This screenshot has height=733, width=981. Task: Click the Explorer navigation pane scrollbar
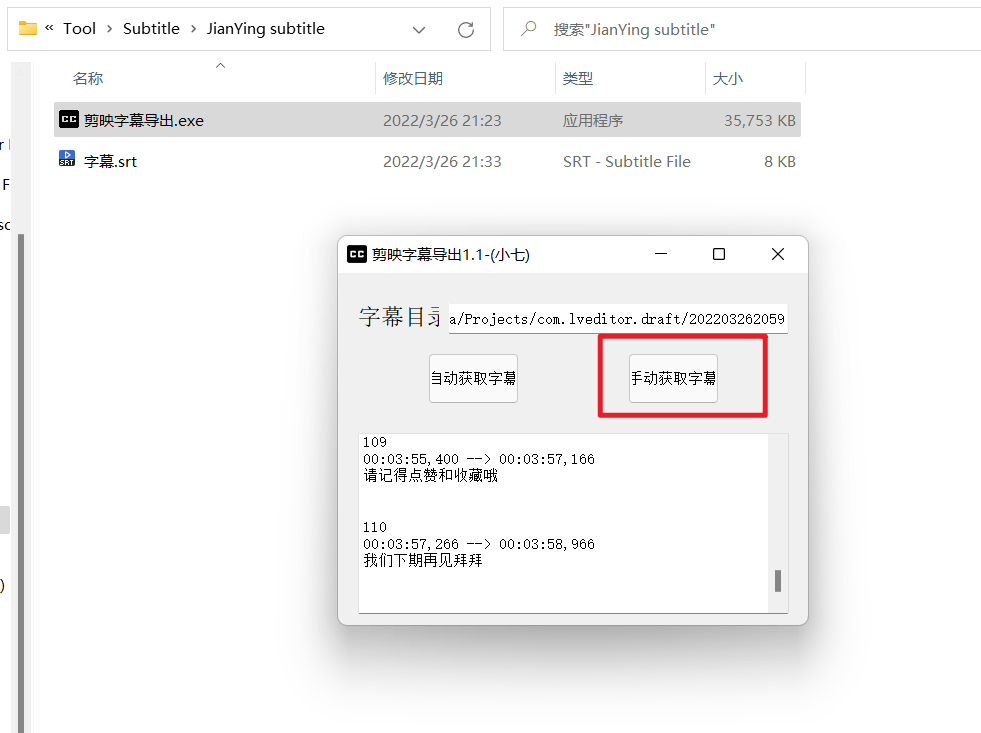coord(21,482)
